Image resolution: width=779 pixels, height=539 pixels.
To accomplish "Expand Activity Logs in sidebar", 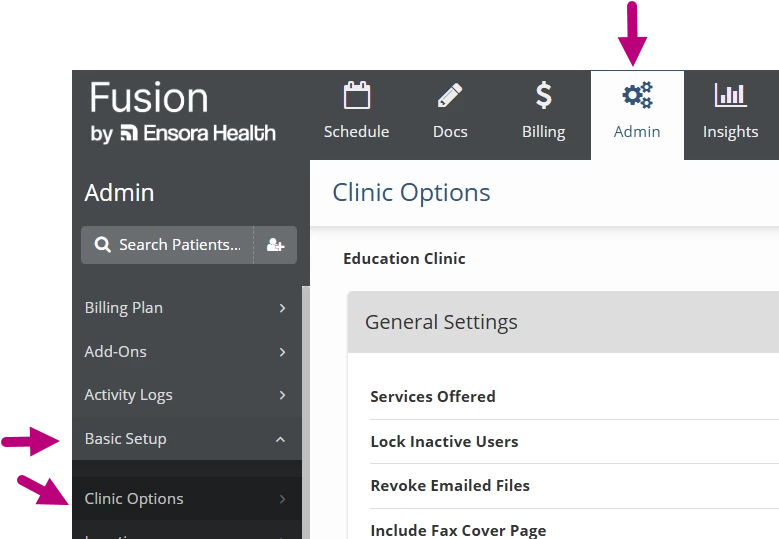I will click(x=187, y=395).
